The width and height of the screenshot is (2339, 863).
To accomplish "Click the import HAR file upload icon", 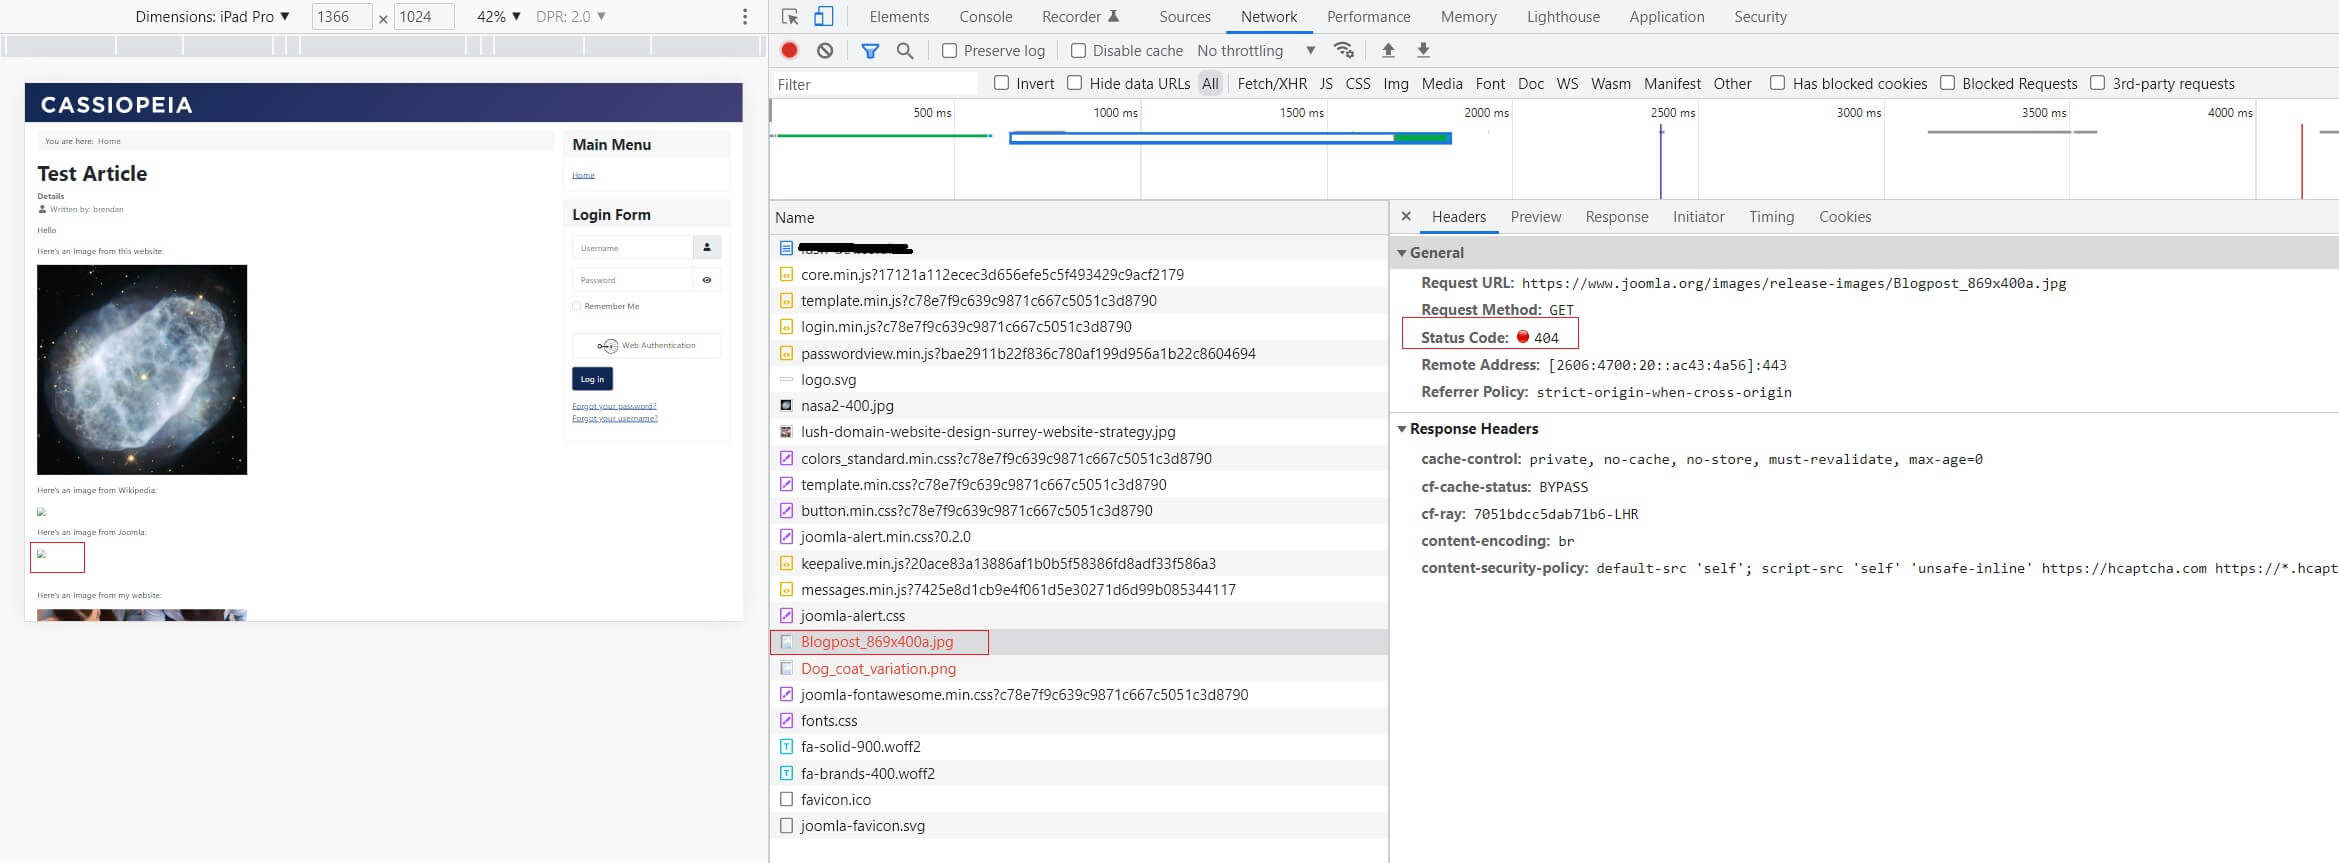I will [x=1388, y=50].
